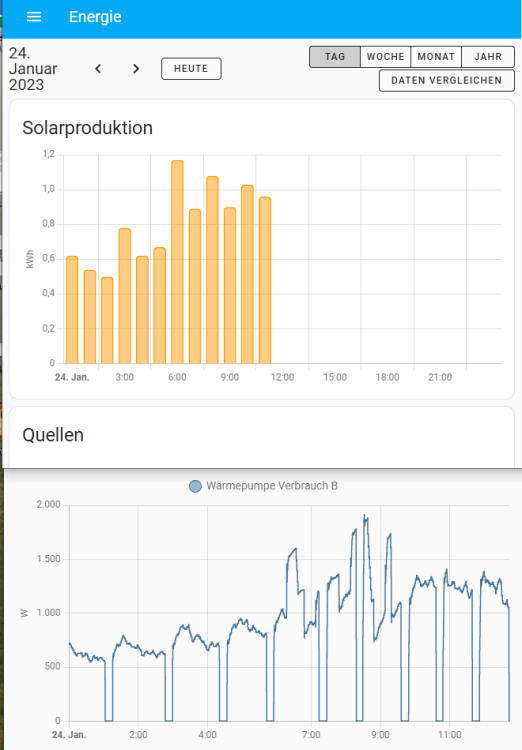The image size is (522, 750).
Task: Switch to the WOCHE period view
Action: [x=386, y=57]
